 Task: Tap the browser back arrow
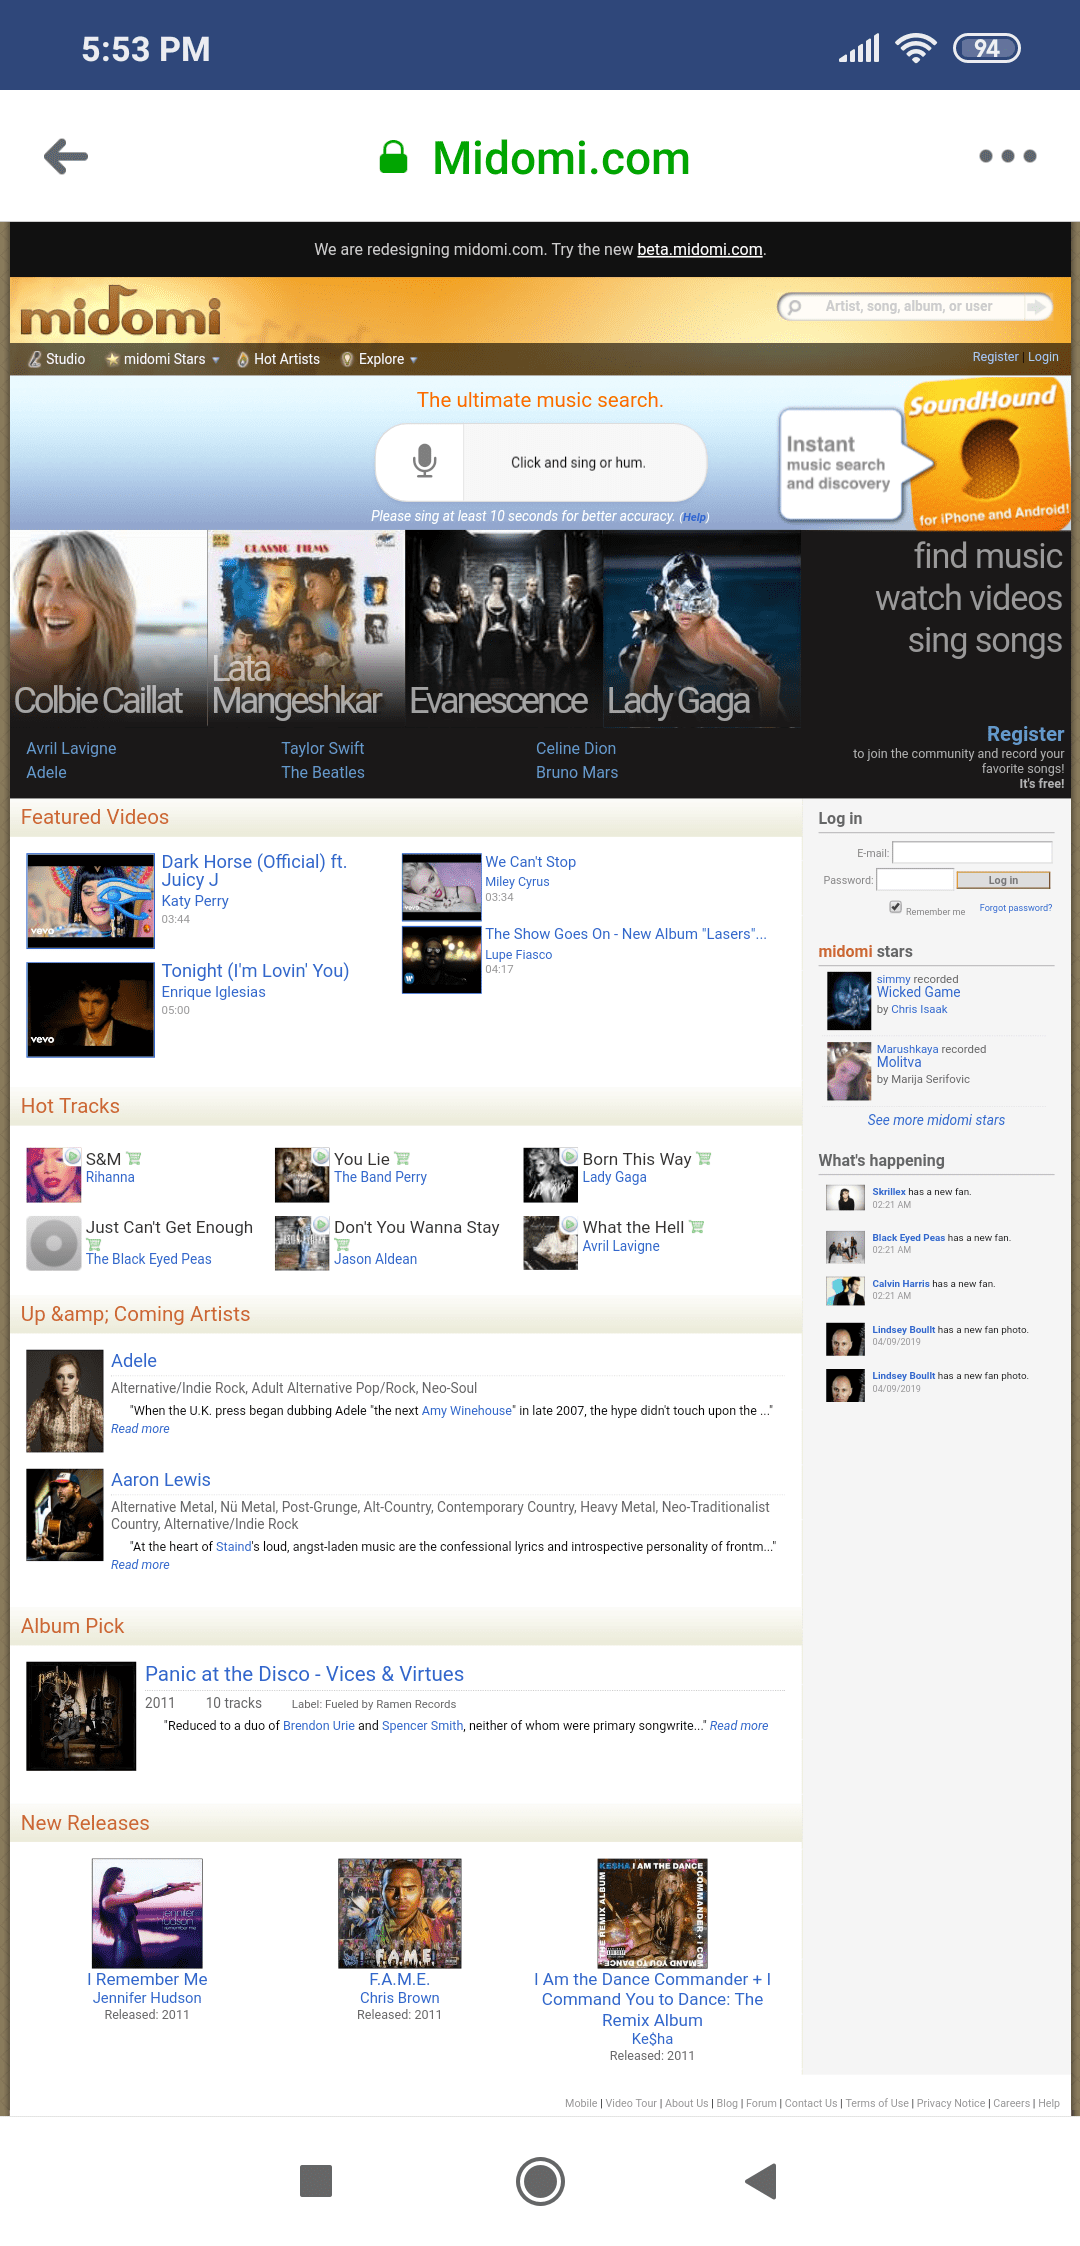point(66,156)
